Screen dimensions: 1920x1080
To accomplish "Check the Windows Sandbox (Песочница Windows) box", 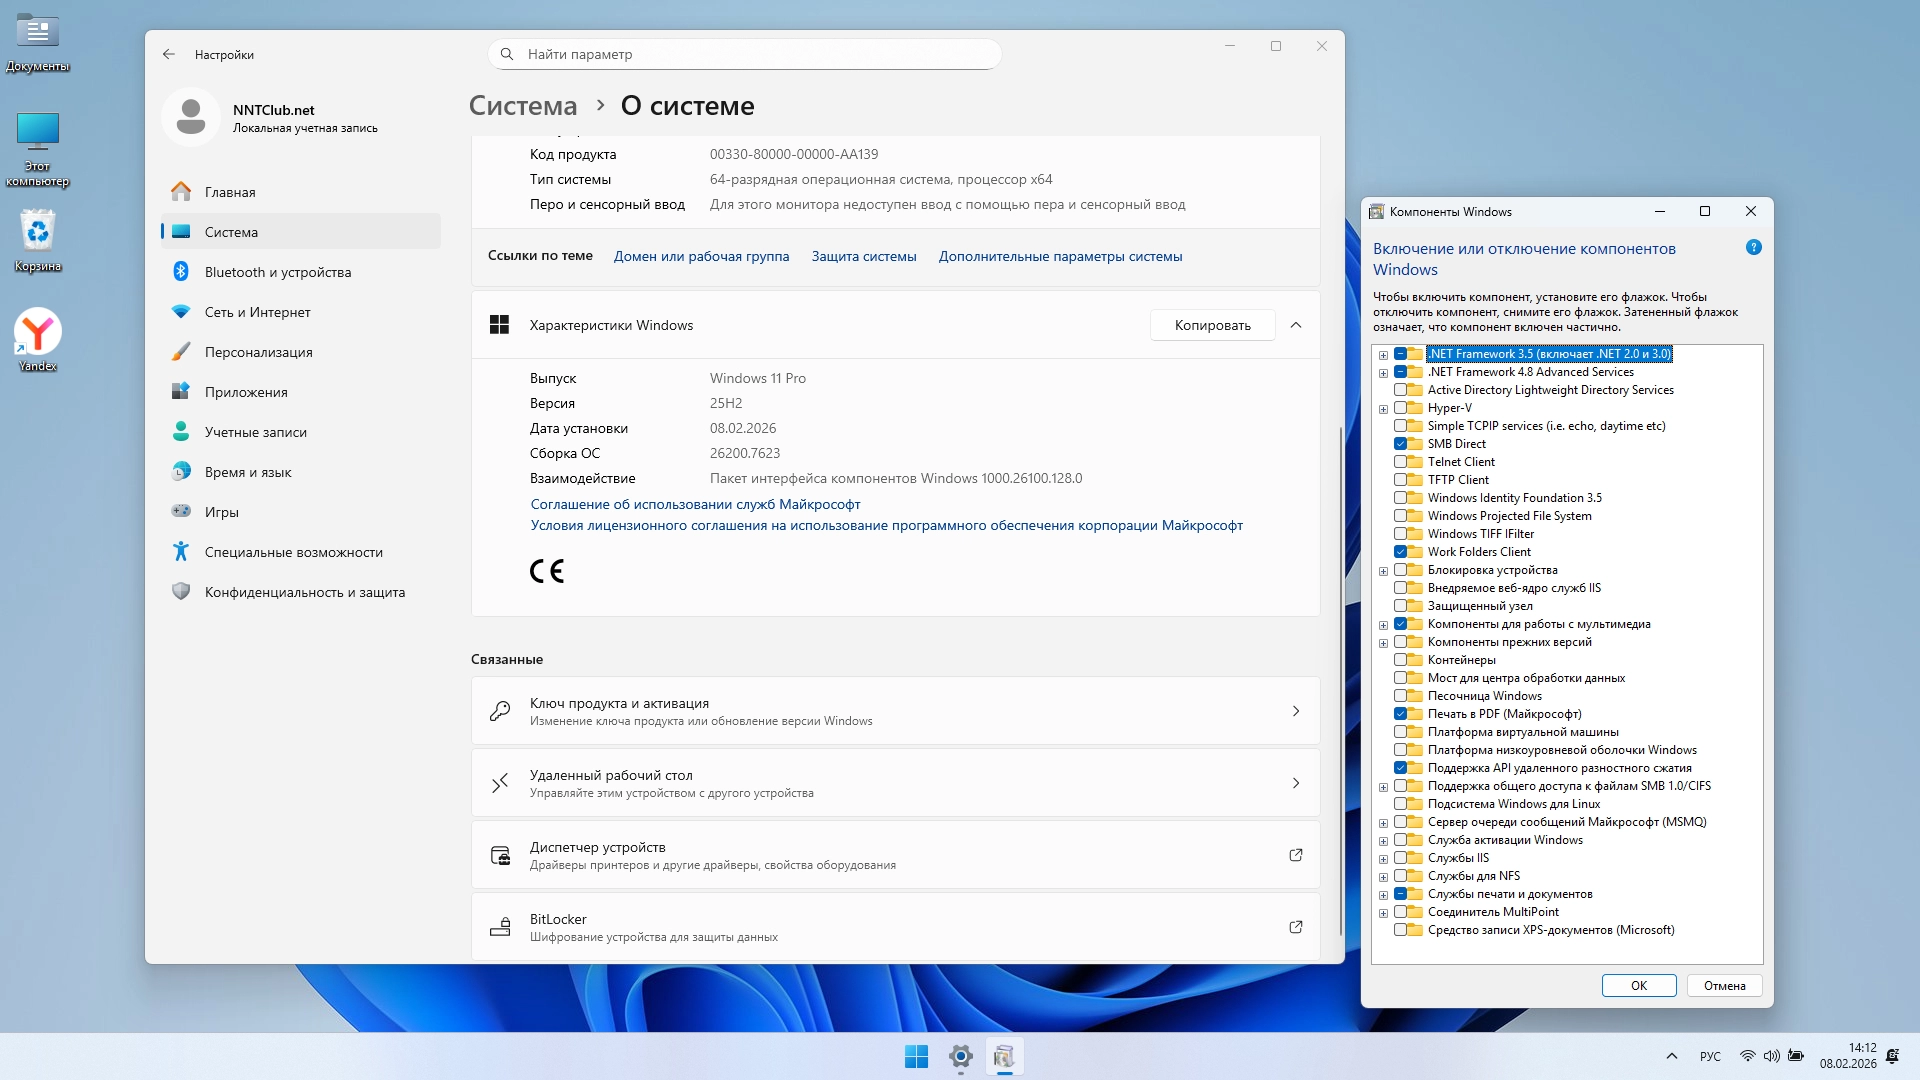I will (1400, 696).
